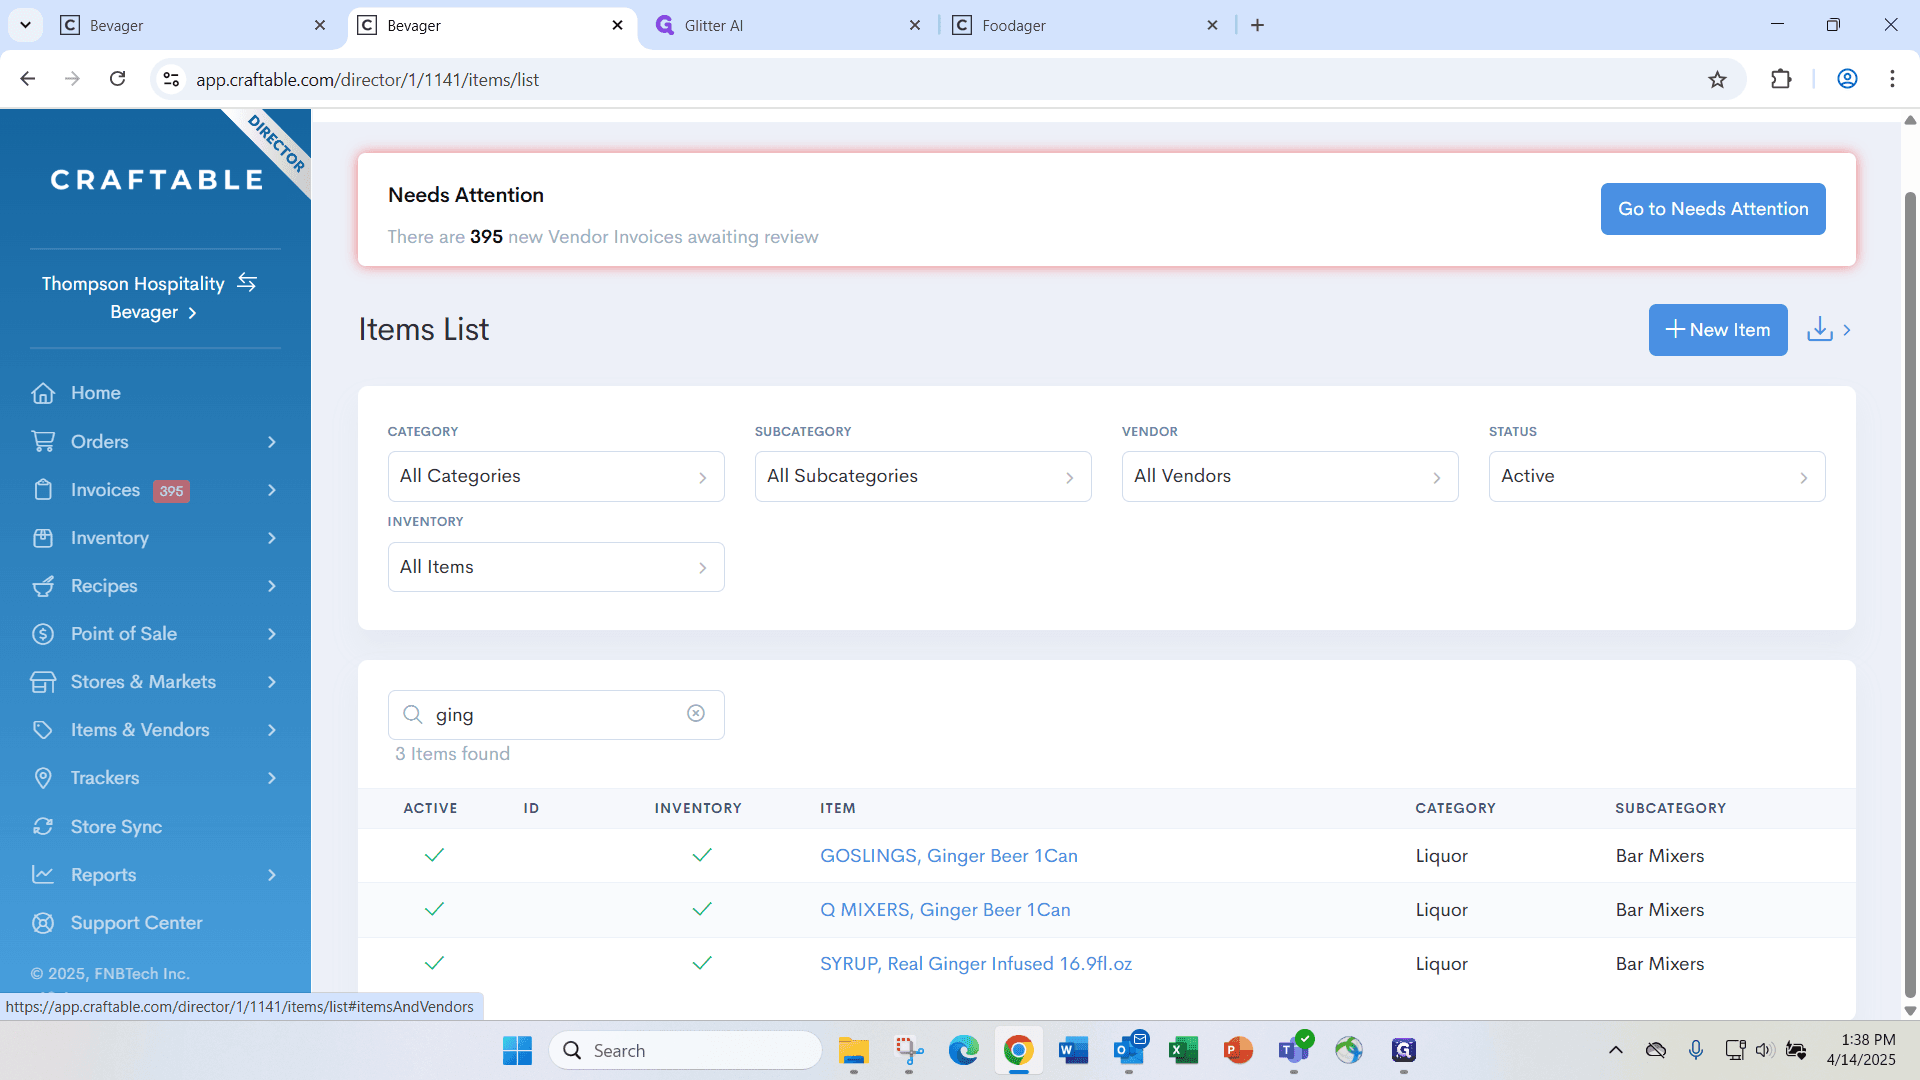1920x1080 pixels.
Task: Open Microsoft Teams from the taskbar
Action: 1293,1050
